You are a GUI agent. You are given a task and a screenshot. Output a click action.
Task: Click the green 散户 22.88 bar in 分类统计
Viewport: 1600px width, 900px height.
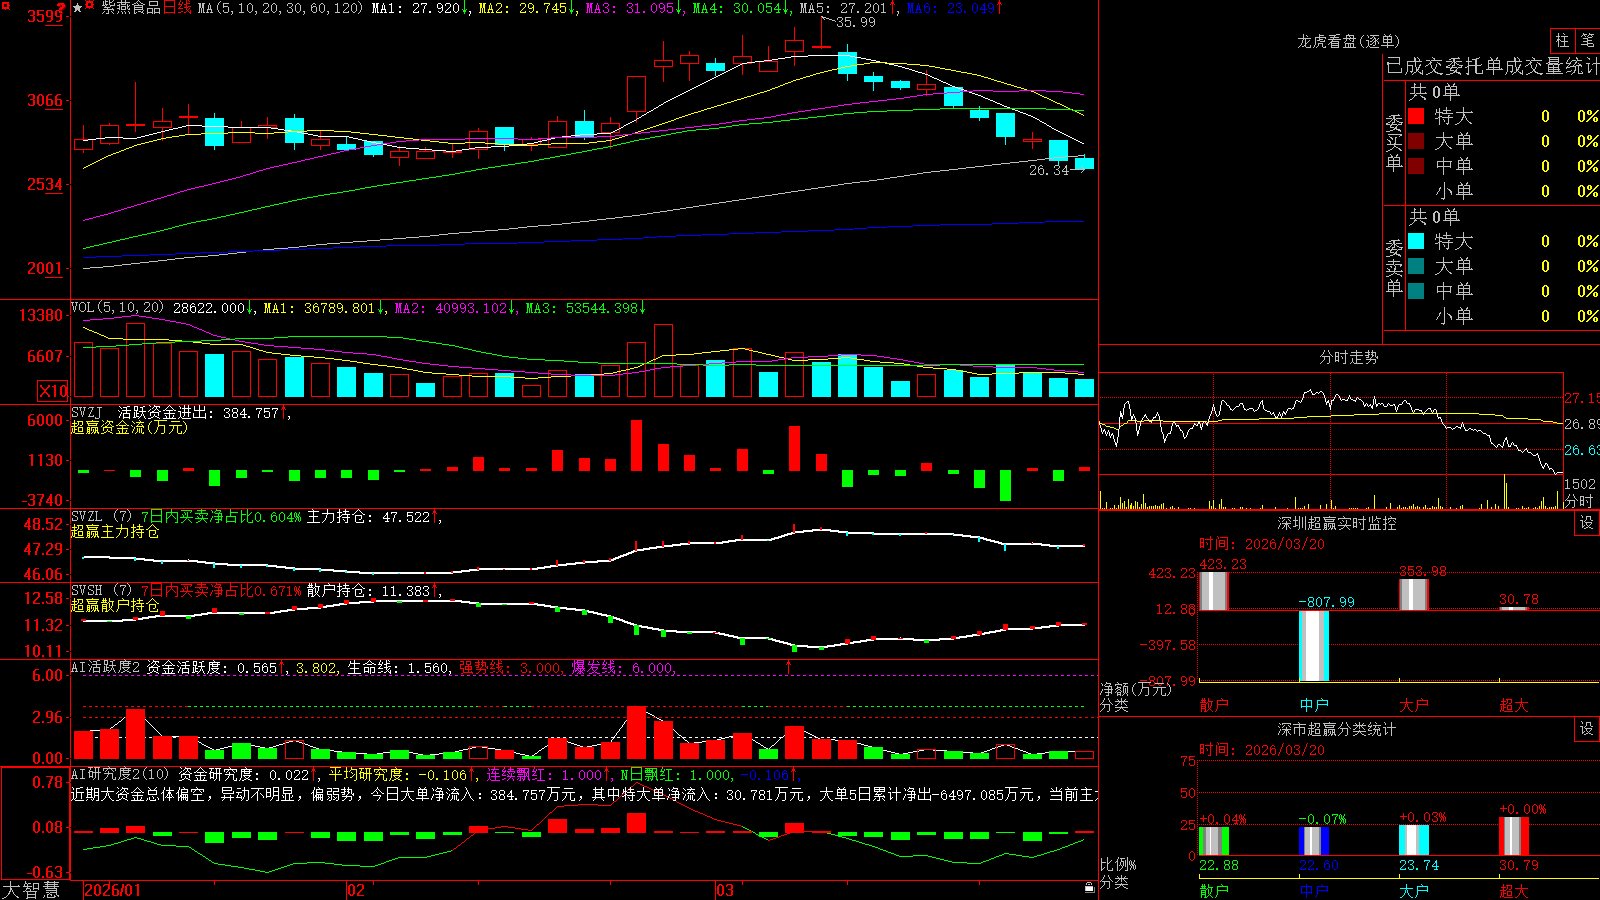1213,841
